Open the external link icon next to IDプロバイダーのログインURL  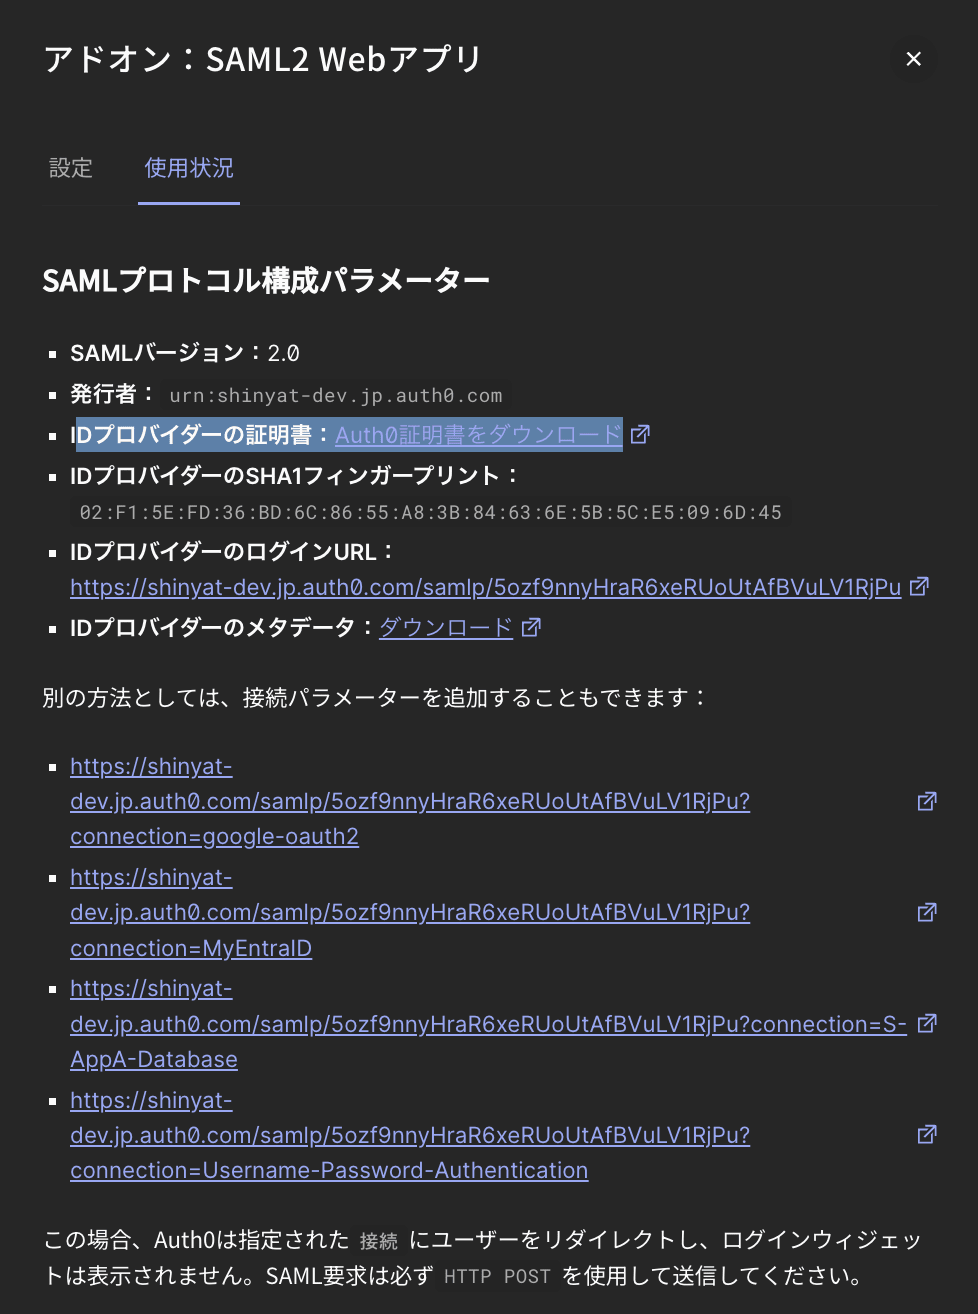[919, 586]
